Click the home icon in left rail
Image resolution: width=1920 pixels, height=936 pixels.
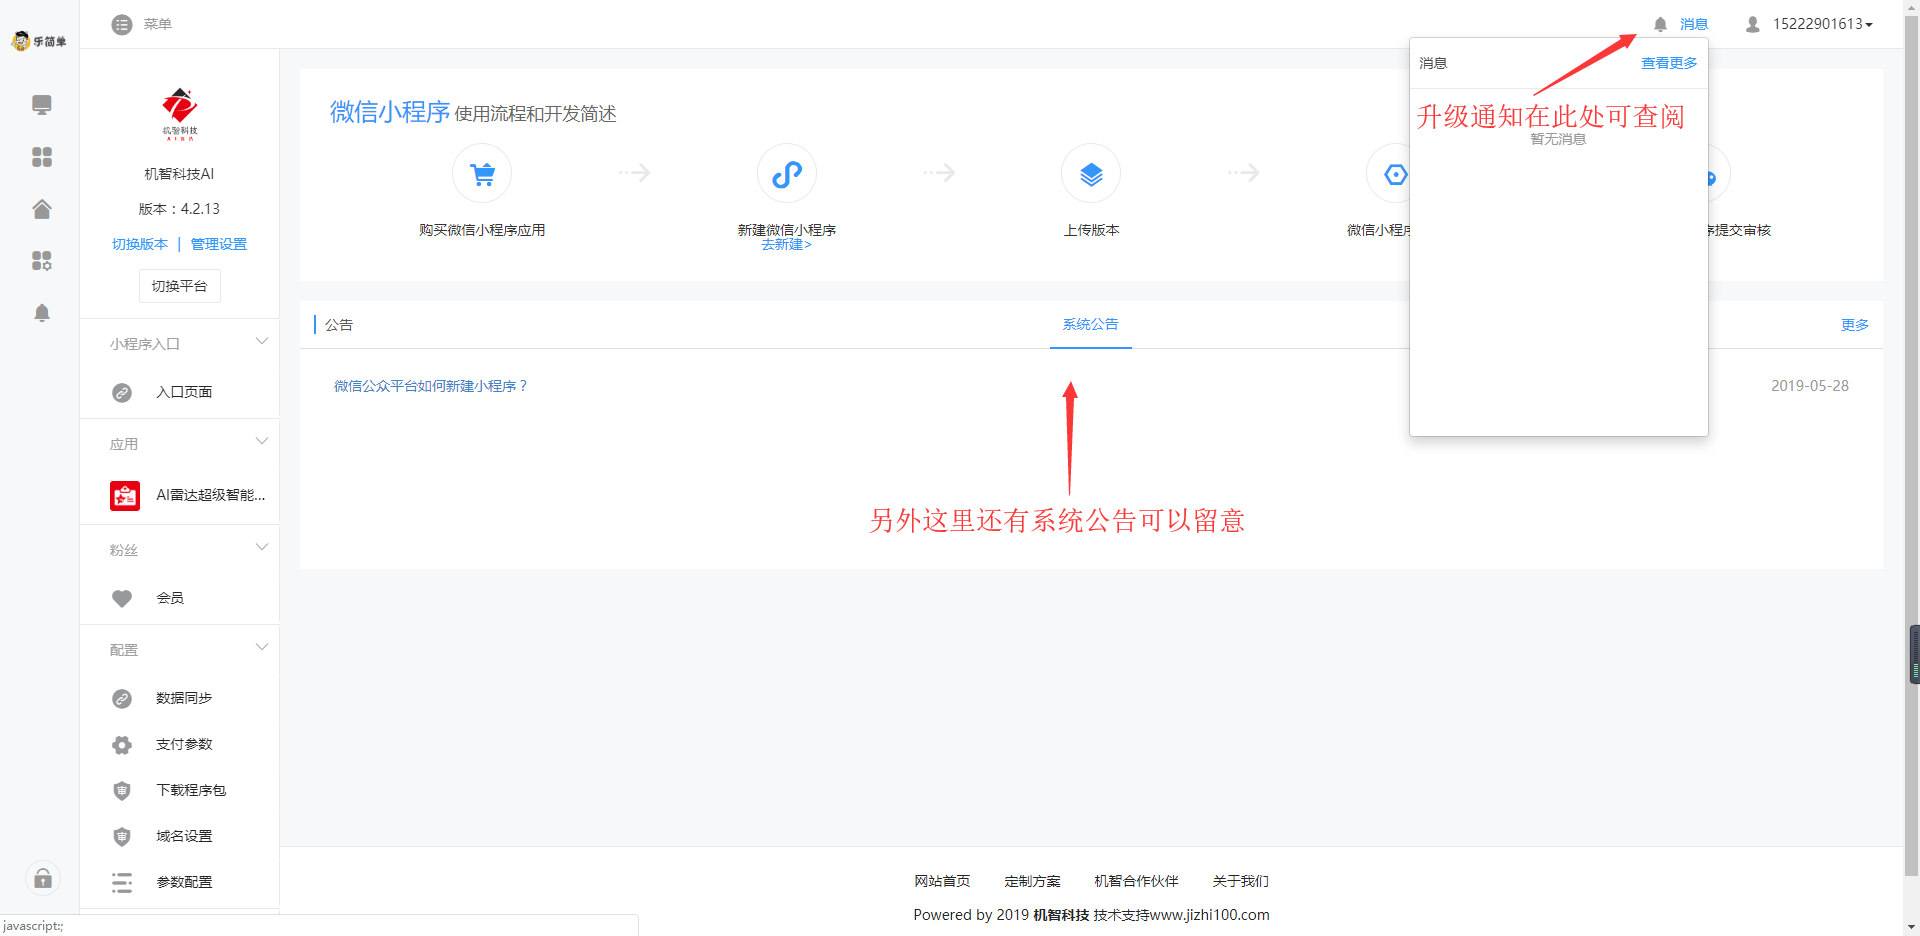pos(42,209)
